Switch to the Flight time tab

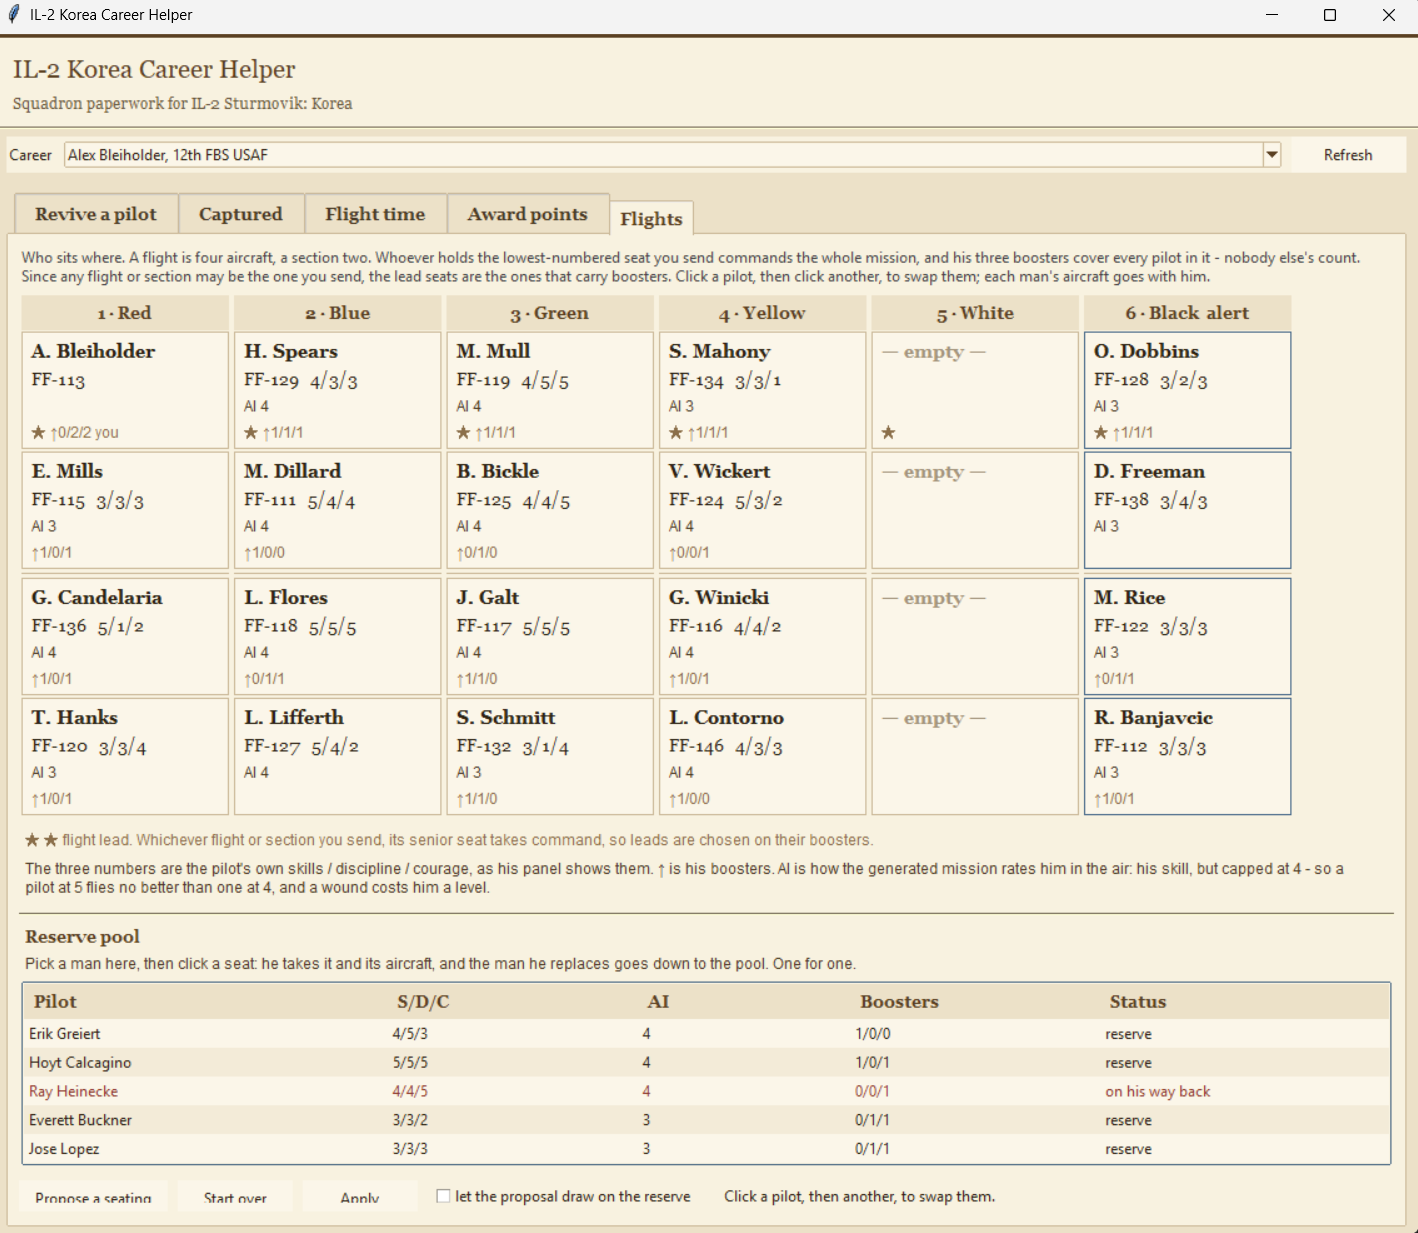pos(375,214)
